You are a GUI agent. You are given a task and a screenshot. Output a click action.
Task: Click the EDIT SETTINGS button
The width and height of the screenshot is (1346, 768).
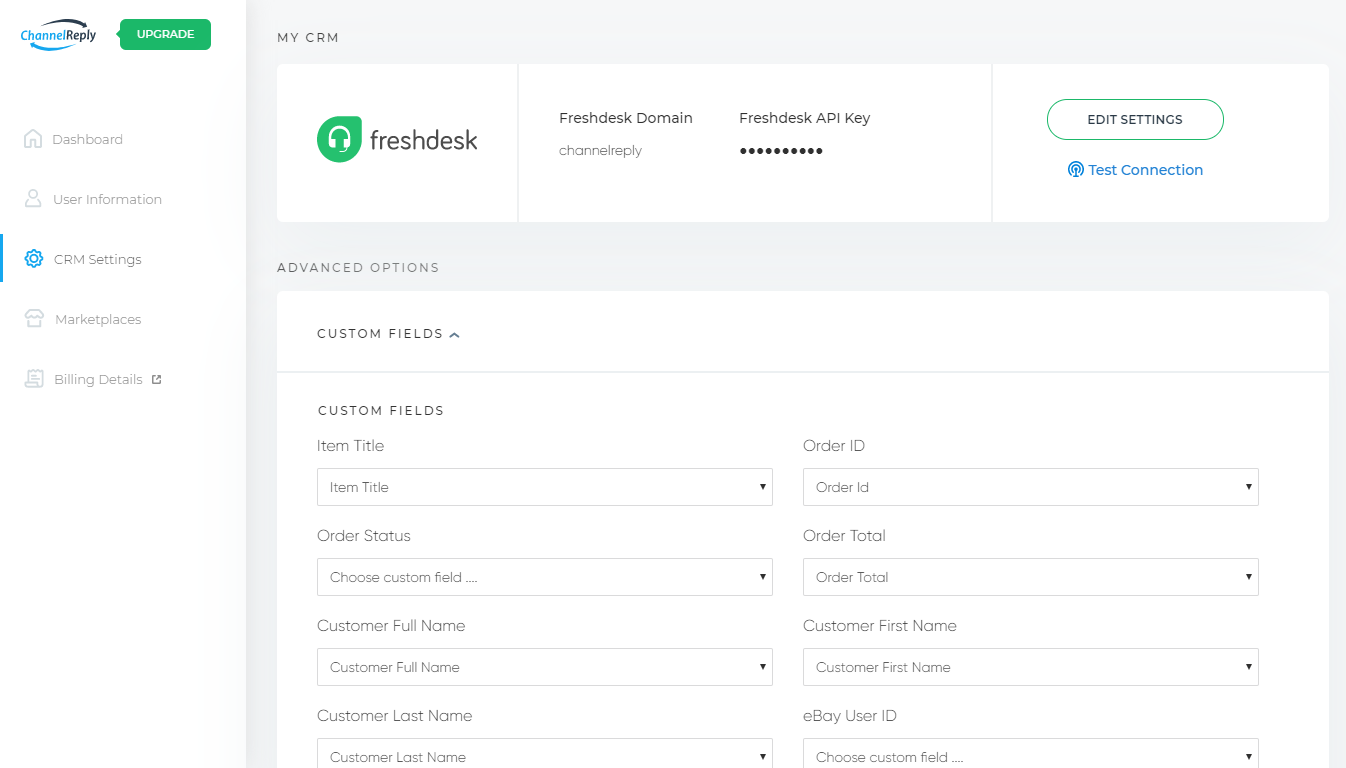[1135, 119]
